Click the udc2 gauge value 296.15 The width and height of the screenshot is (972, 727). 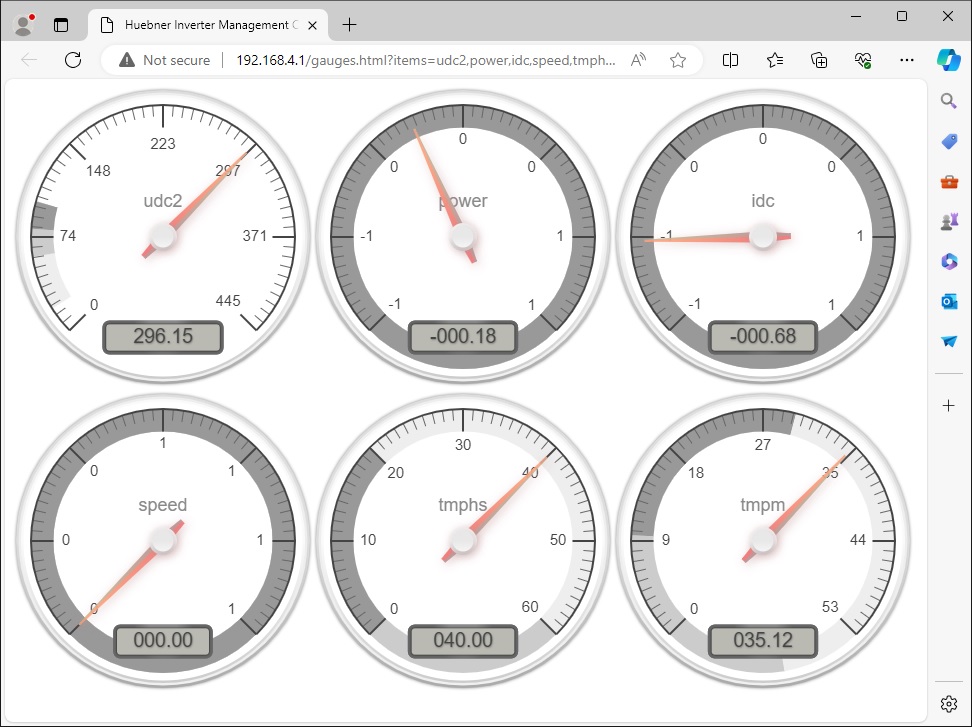[163, 337]
